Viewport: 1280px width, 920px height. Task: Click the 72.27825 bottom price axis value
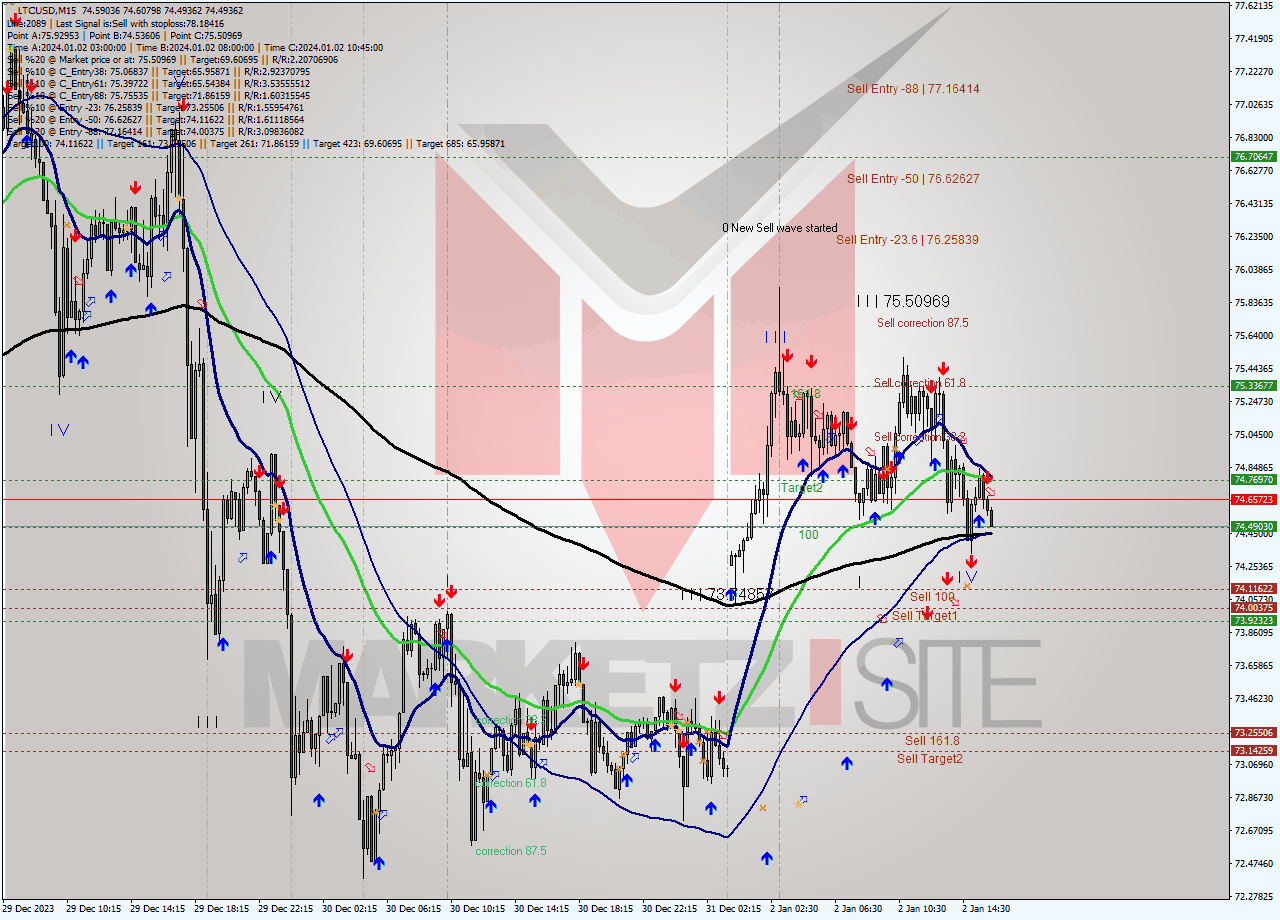[1254, 897]
